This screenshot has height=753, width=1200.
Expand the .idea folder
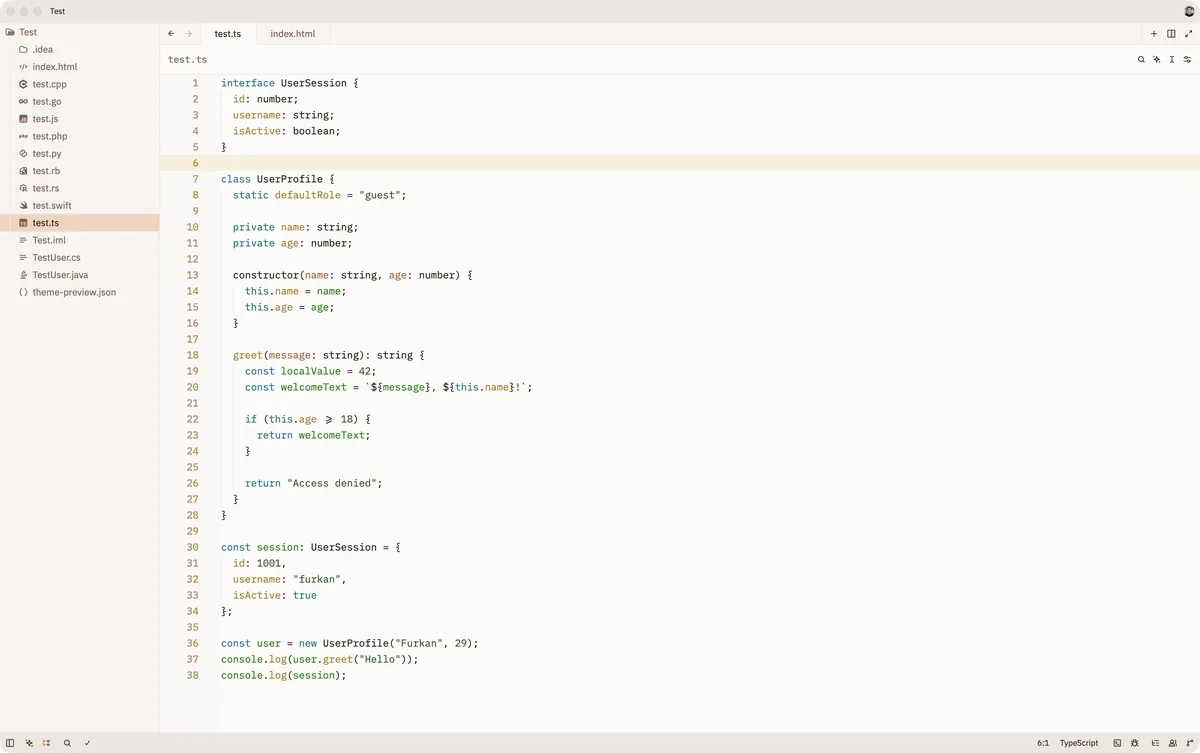click(x=80, y=49)
